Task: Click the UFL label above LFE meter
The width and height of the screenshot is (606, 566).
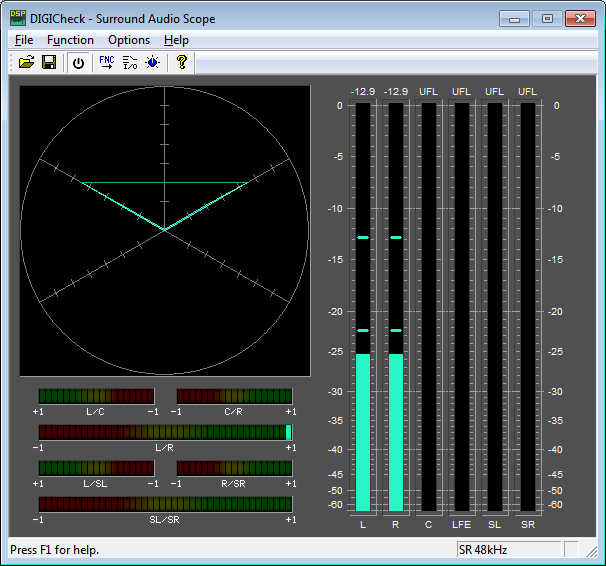Action: coord(462,92)
